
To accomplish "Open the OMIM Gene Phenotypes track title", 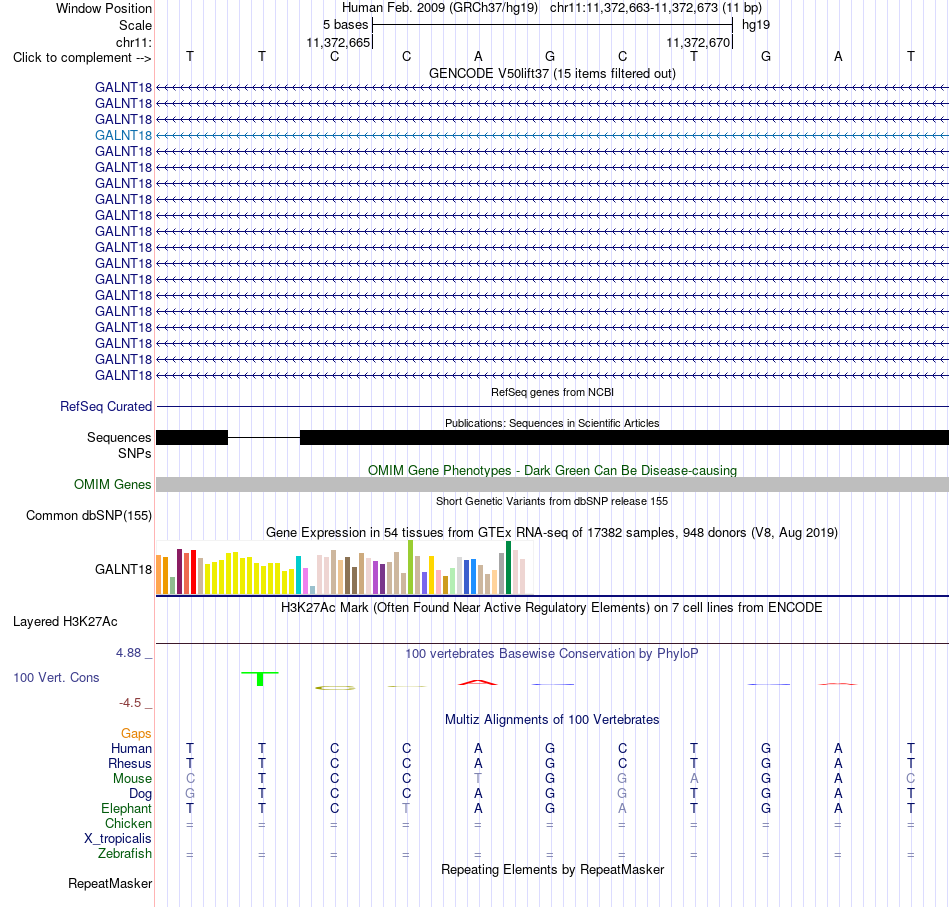I will [552, 470].
